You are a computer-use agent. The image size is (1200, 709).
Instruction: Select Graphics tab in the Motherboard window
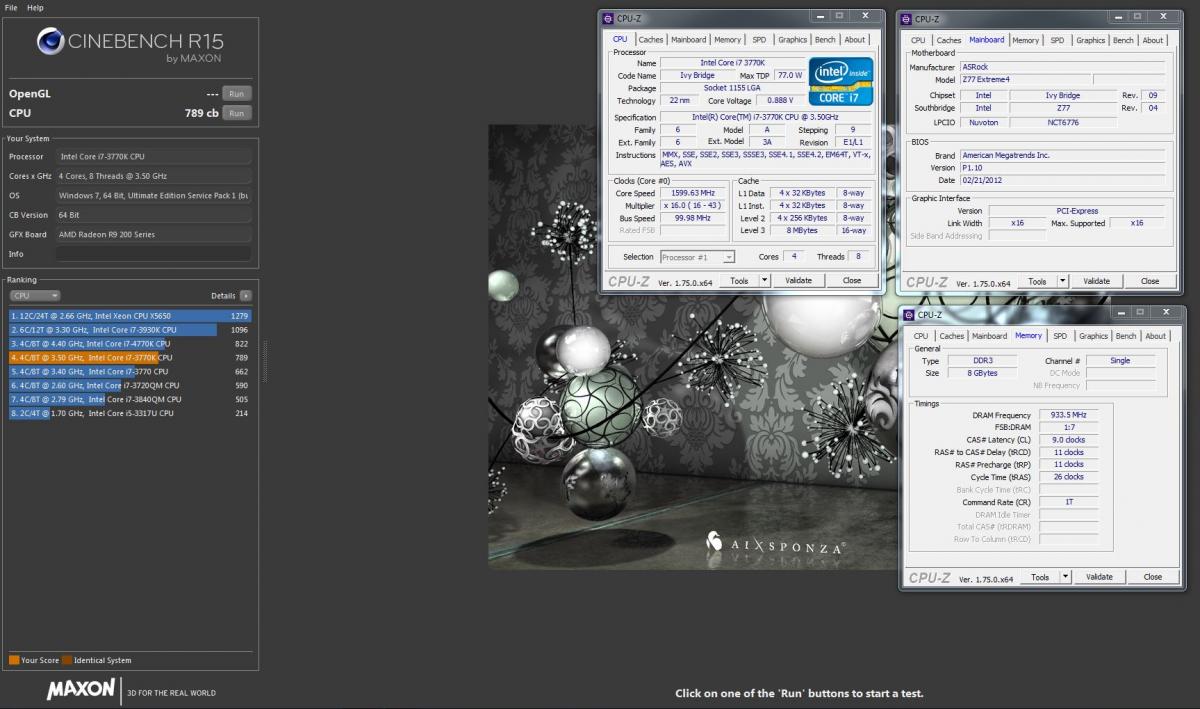(x=1091, y=40)
